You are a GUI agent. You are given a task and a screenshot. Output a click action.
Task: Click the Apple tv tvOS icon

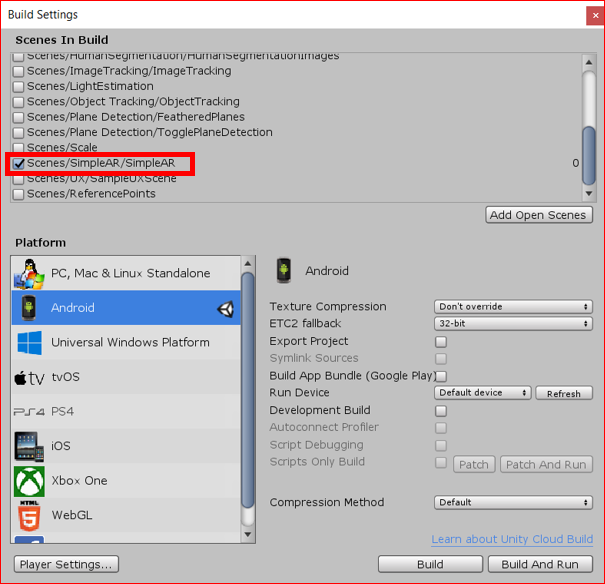[x=29, y=378]
